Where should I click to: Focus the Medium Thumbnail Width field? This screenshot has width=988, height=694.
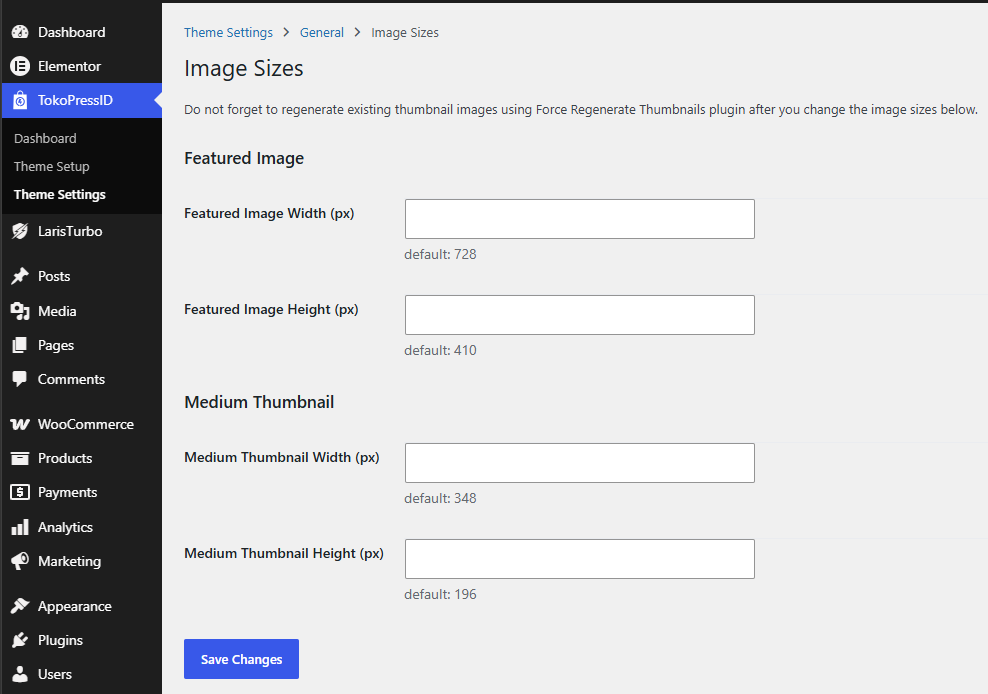[580, 463]
